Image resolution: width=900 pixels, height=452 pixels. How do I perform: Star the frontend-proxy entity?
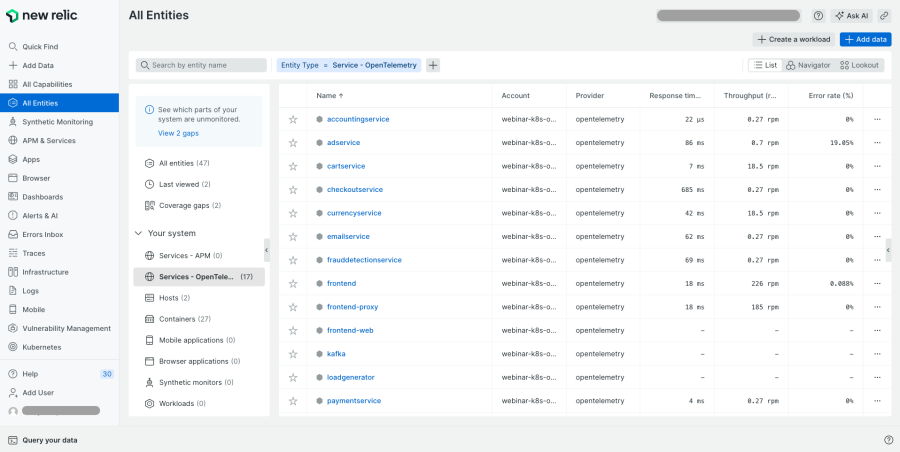[293, 307]
